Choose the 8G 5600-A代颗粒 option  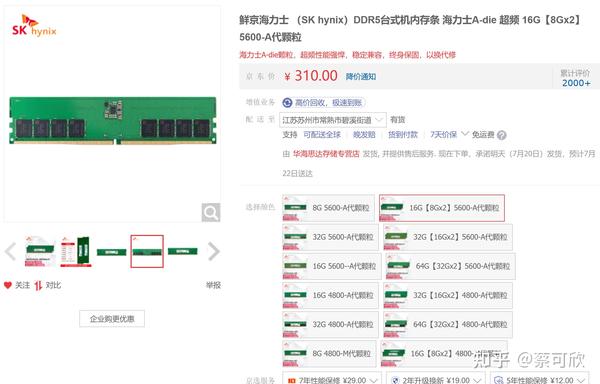[x=328, y=208]
